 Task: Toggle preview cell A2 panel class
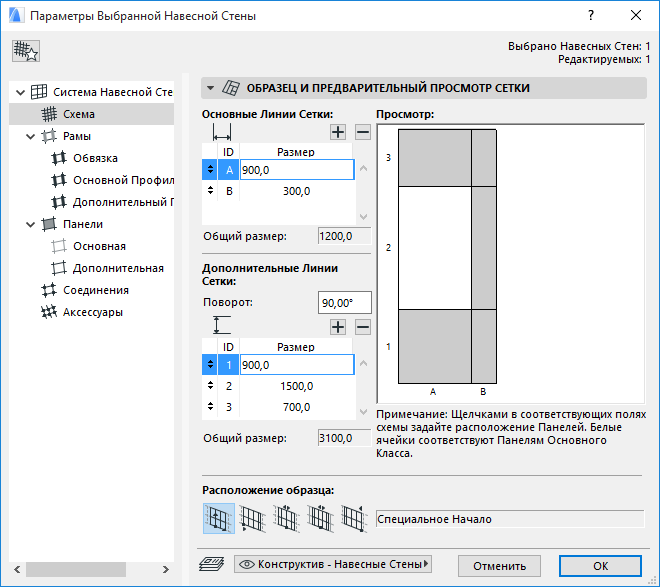[435, 248]
